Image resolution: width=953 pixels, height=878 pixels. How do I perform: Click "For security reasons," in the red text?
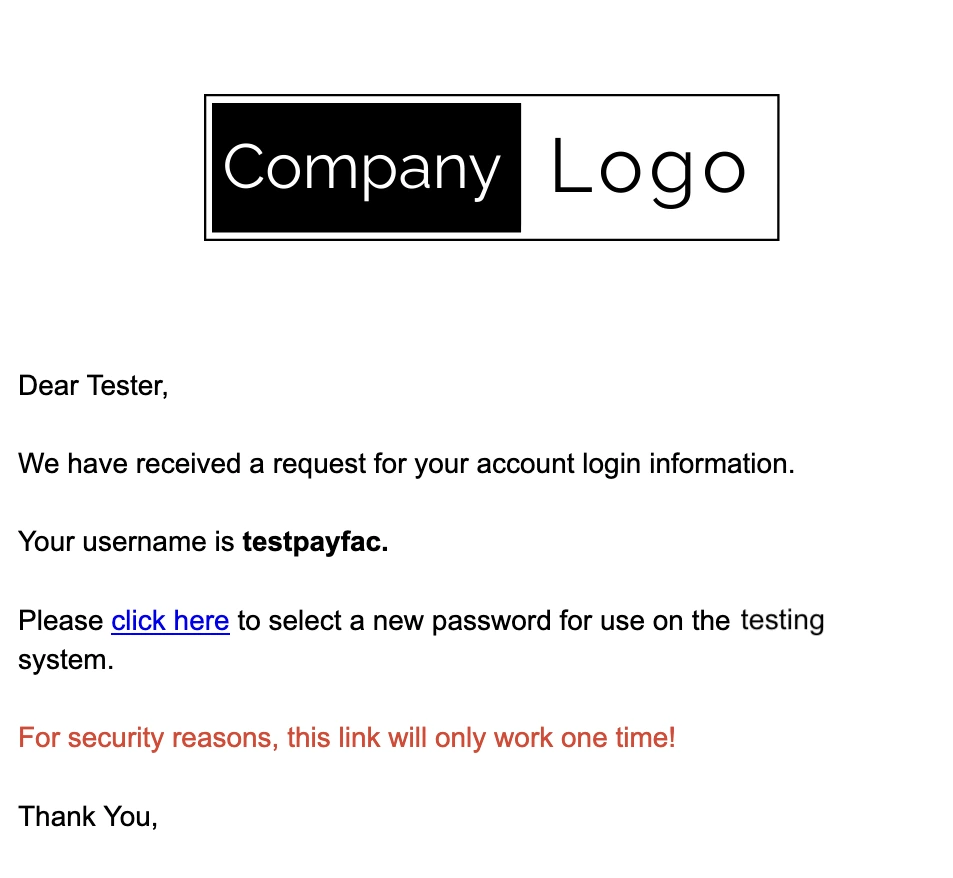point(148,738)
